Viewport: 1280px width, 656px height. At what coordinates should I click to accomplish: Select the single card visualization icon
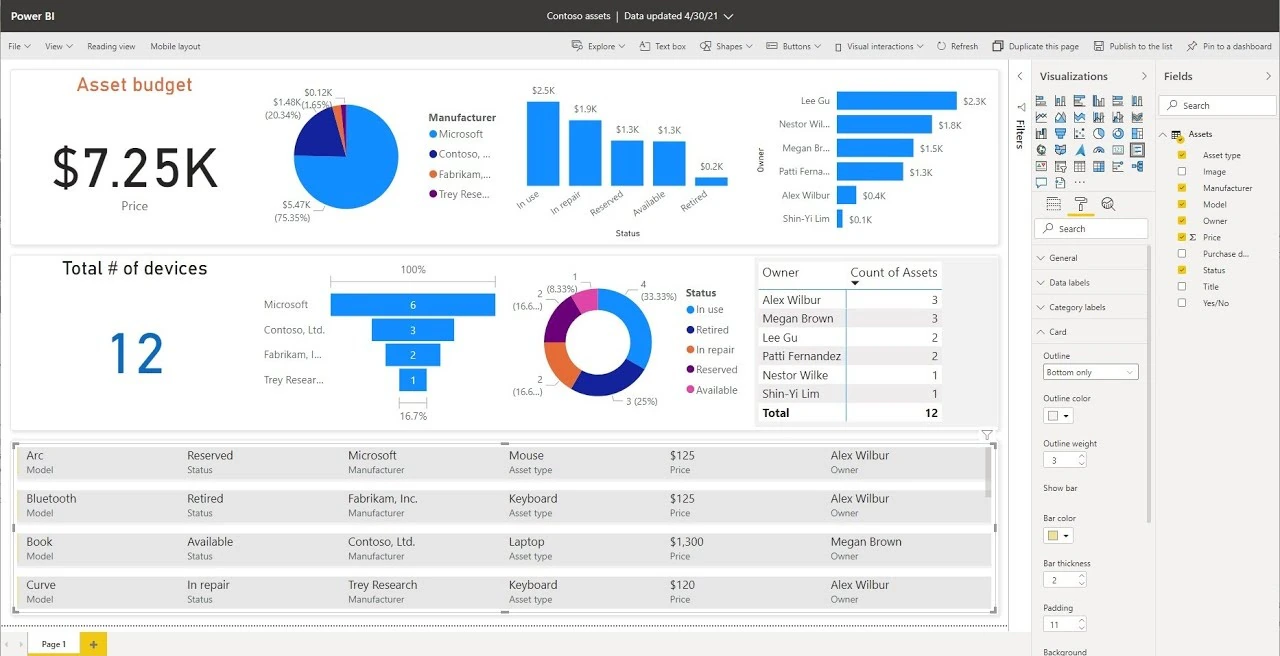pyautogui.click(x=1118, y=150)
